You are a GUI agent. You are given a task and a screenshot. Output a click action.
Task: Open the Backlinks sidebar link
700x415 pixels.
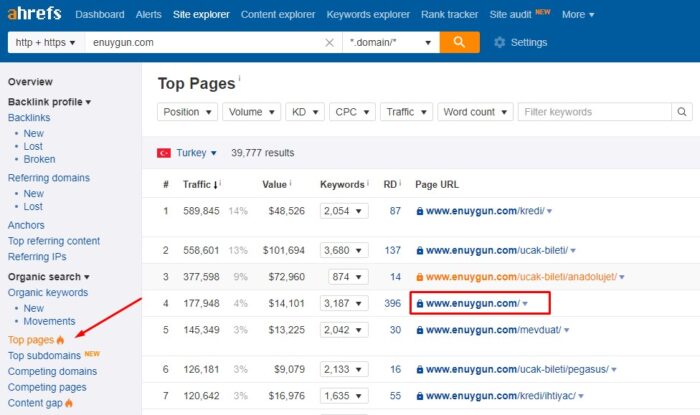(29, 118)
